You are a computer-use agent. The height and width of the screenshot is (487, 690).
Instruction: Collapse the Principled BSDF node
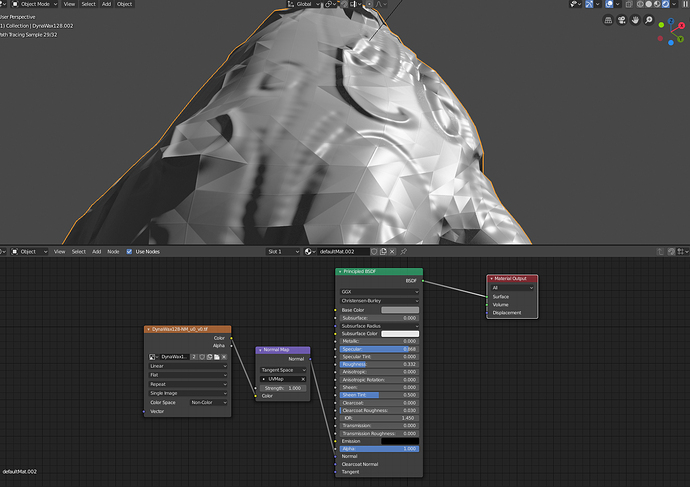pyautogui.click(x=340, y=272)
